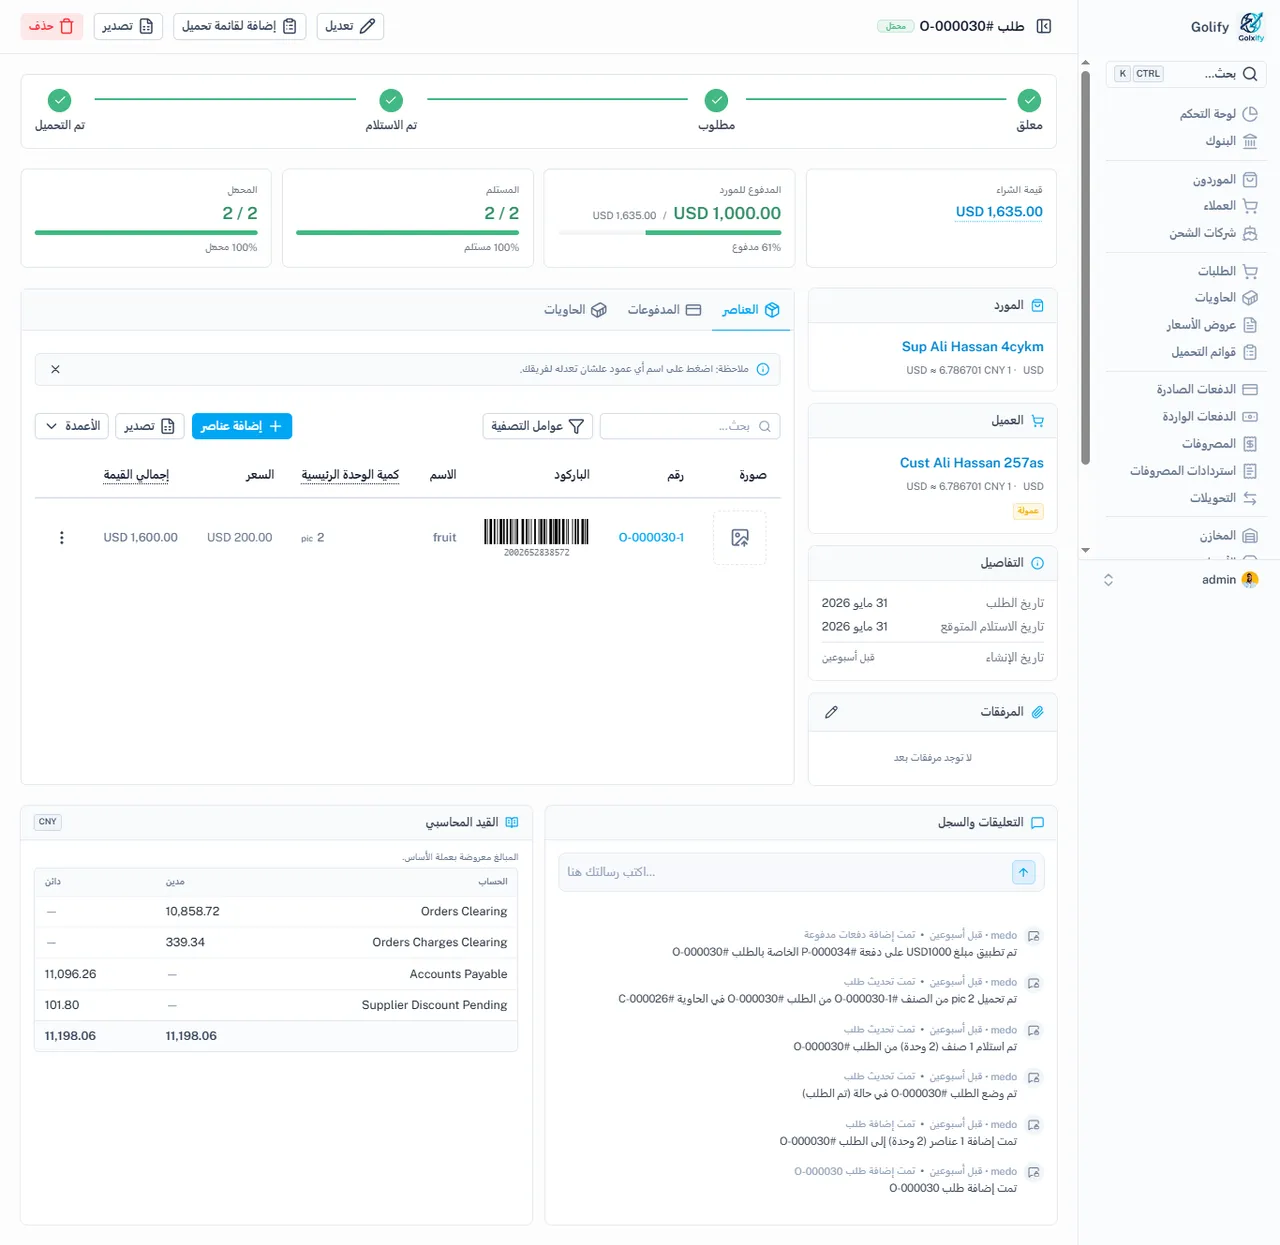Open the الأعمدة columns dropdown
1280x1245 pixels.
(71, 426)
